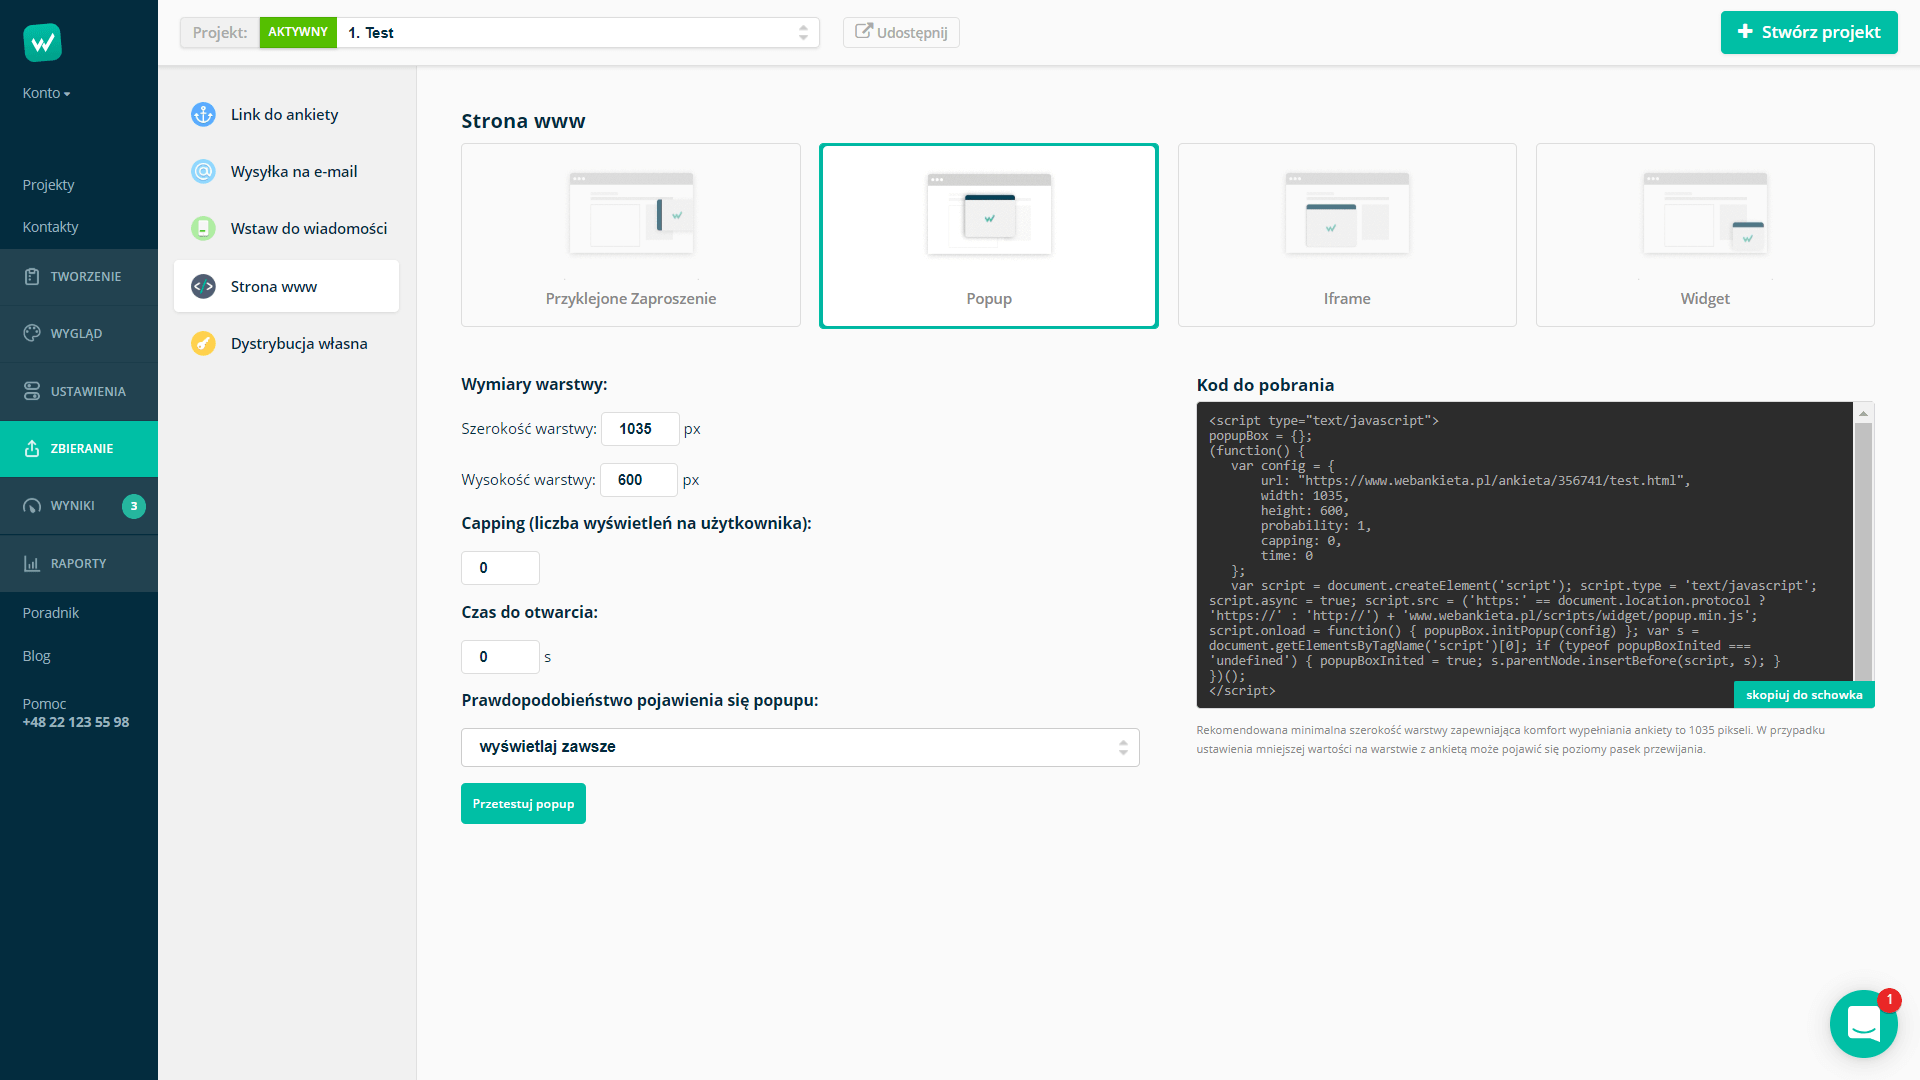Click the code icon for Strona www

pyautogui.click(x=203, y=286)
